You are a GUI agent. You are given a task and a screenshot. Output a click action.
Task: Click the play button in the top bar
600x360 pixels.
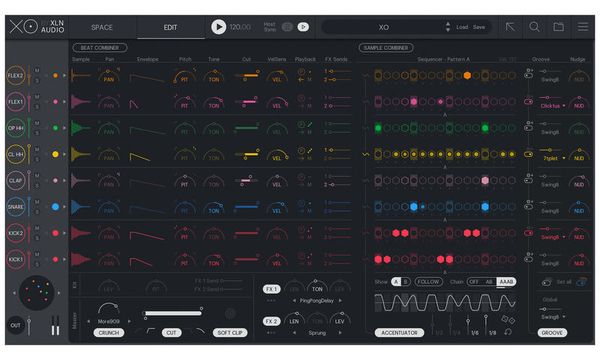(x=218, y=27)
